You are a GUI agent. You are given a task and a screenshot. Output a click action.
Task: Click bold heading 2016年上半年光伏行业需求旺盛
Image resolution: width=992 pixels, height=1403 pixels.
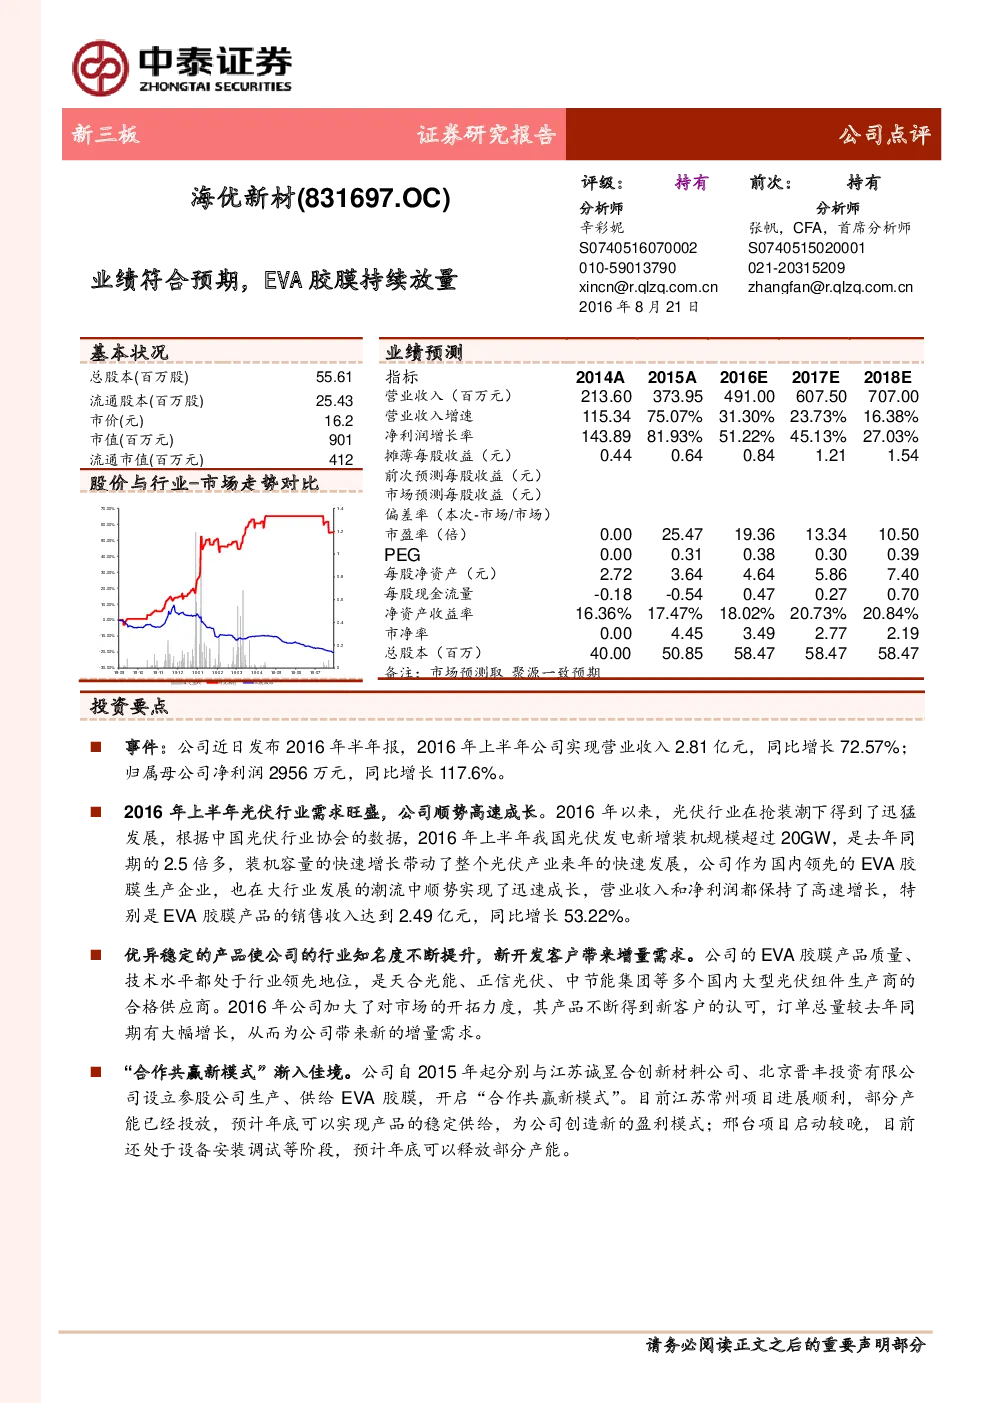coord(251,812)
